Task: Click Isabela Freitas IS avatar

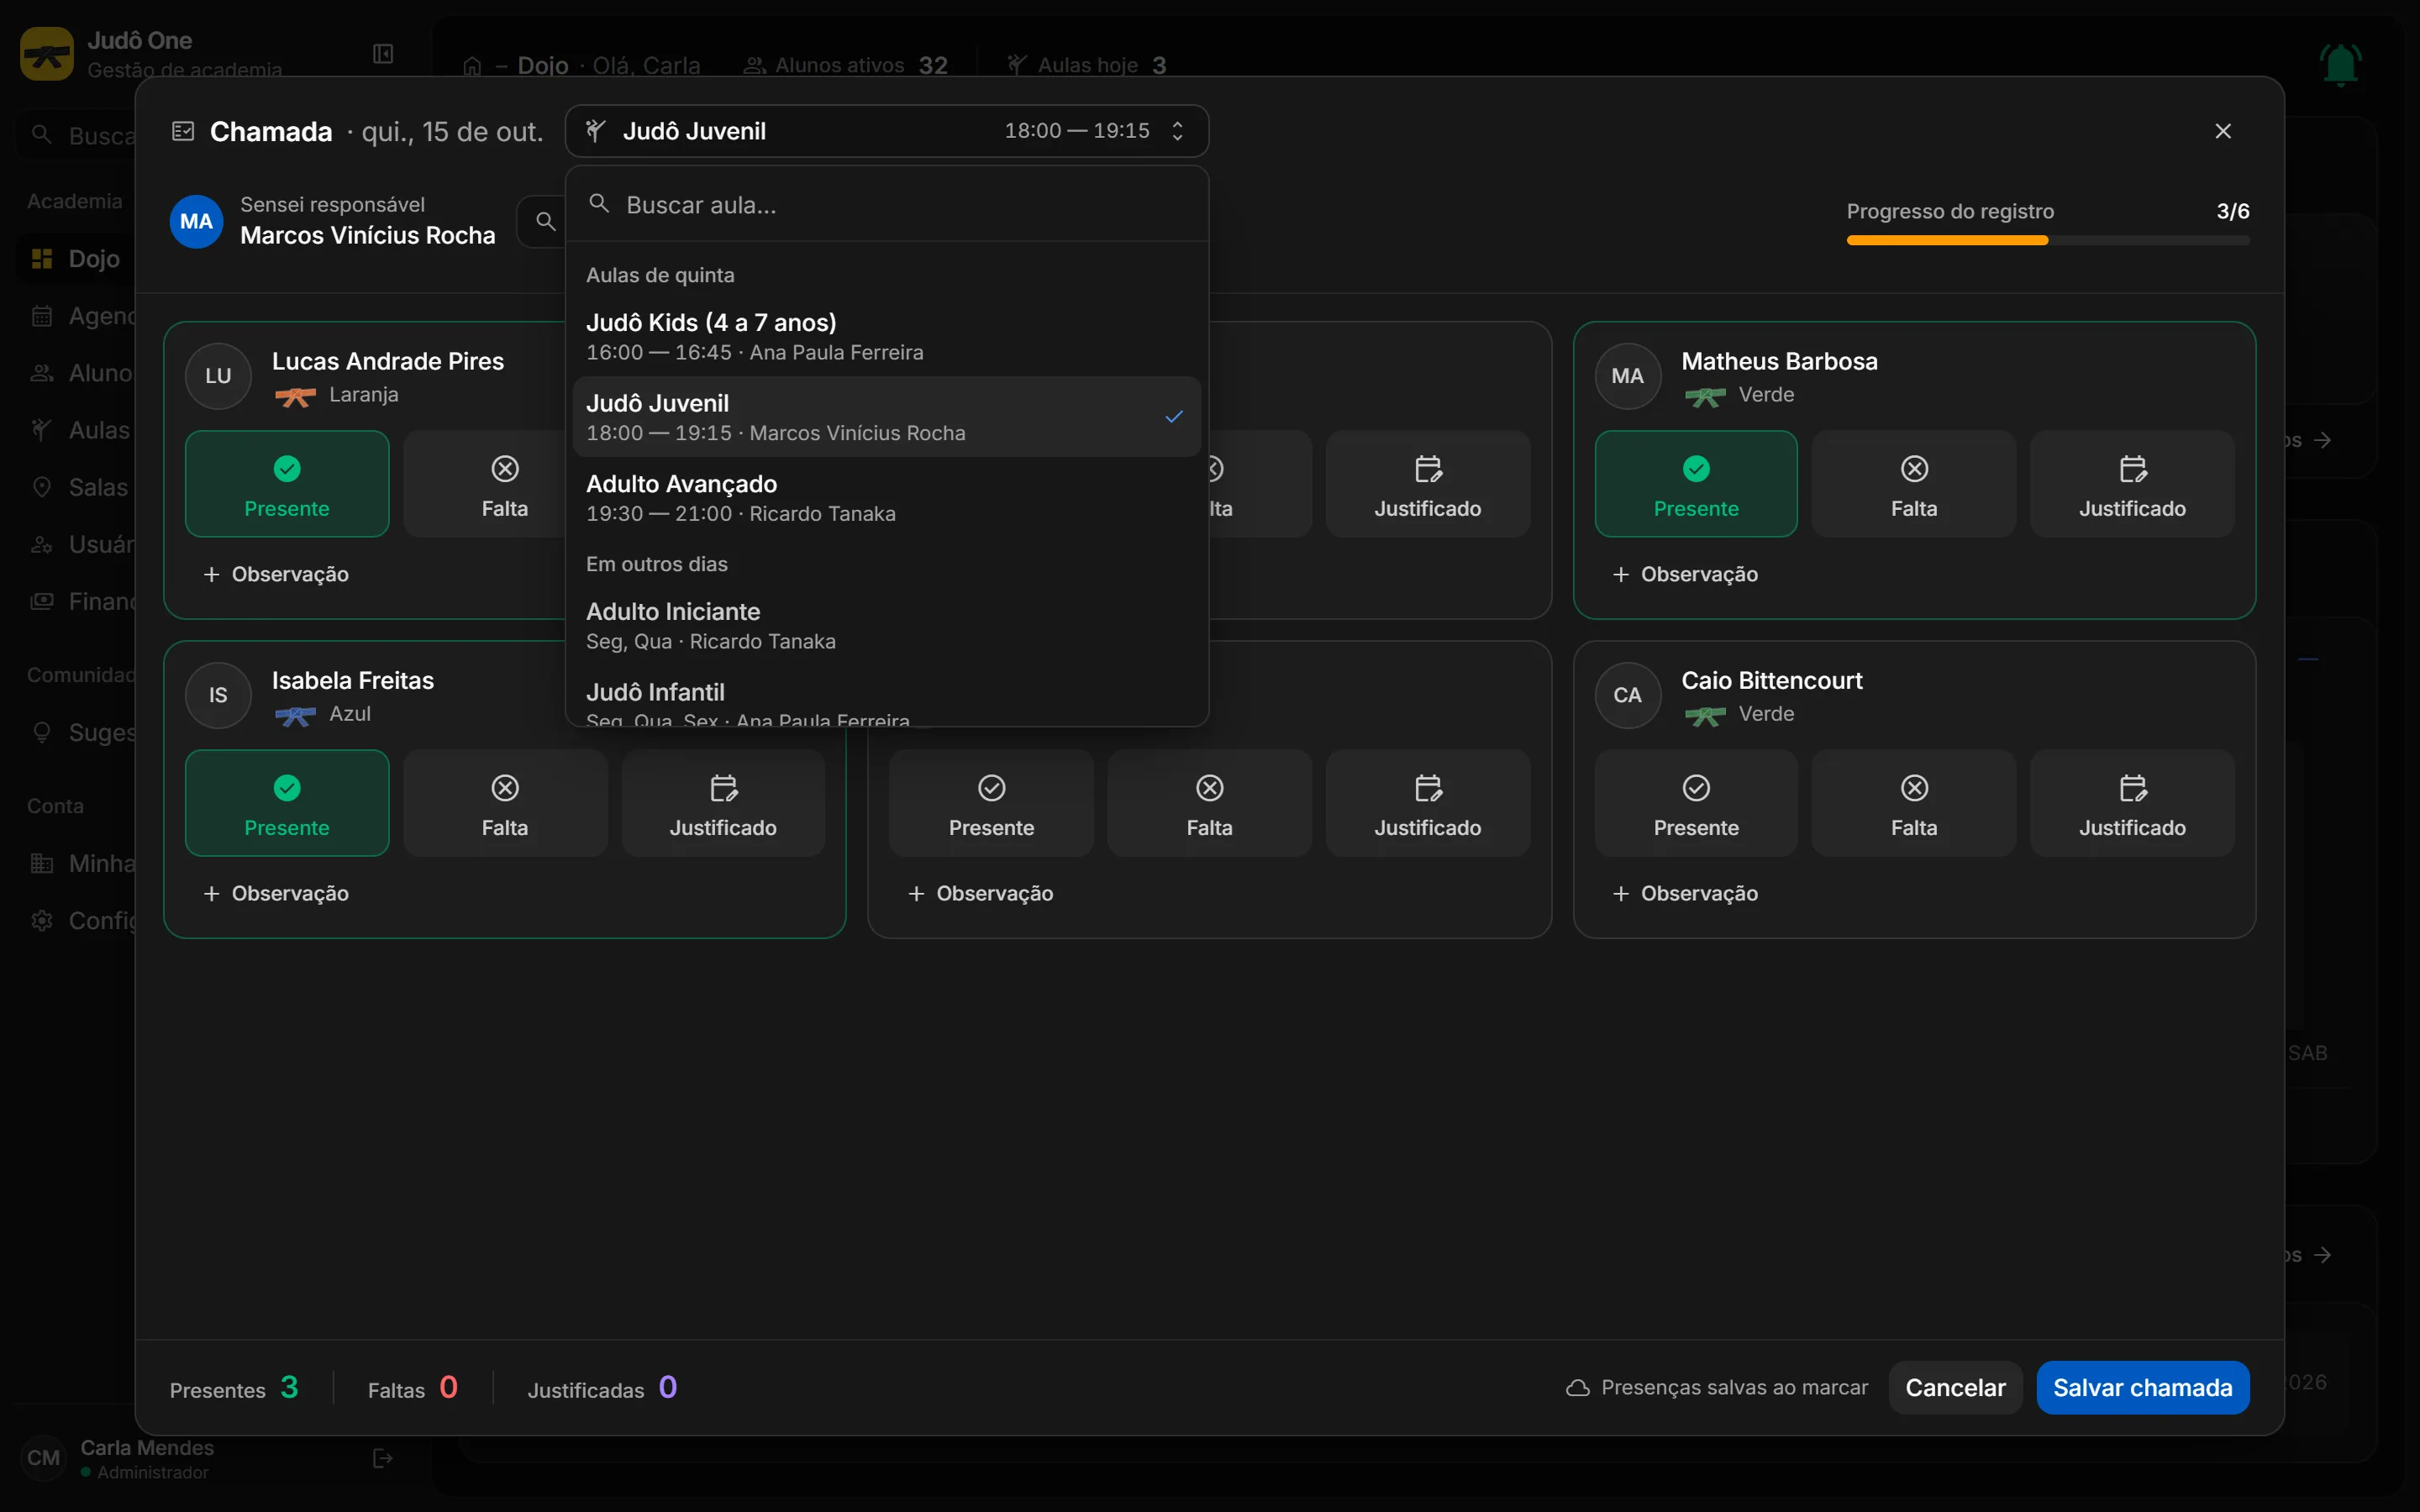Action: point(218,695)
